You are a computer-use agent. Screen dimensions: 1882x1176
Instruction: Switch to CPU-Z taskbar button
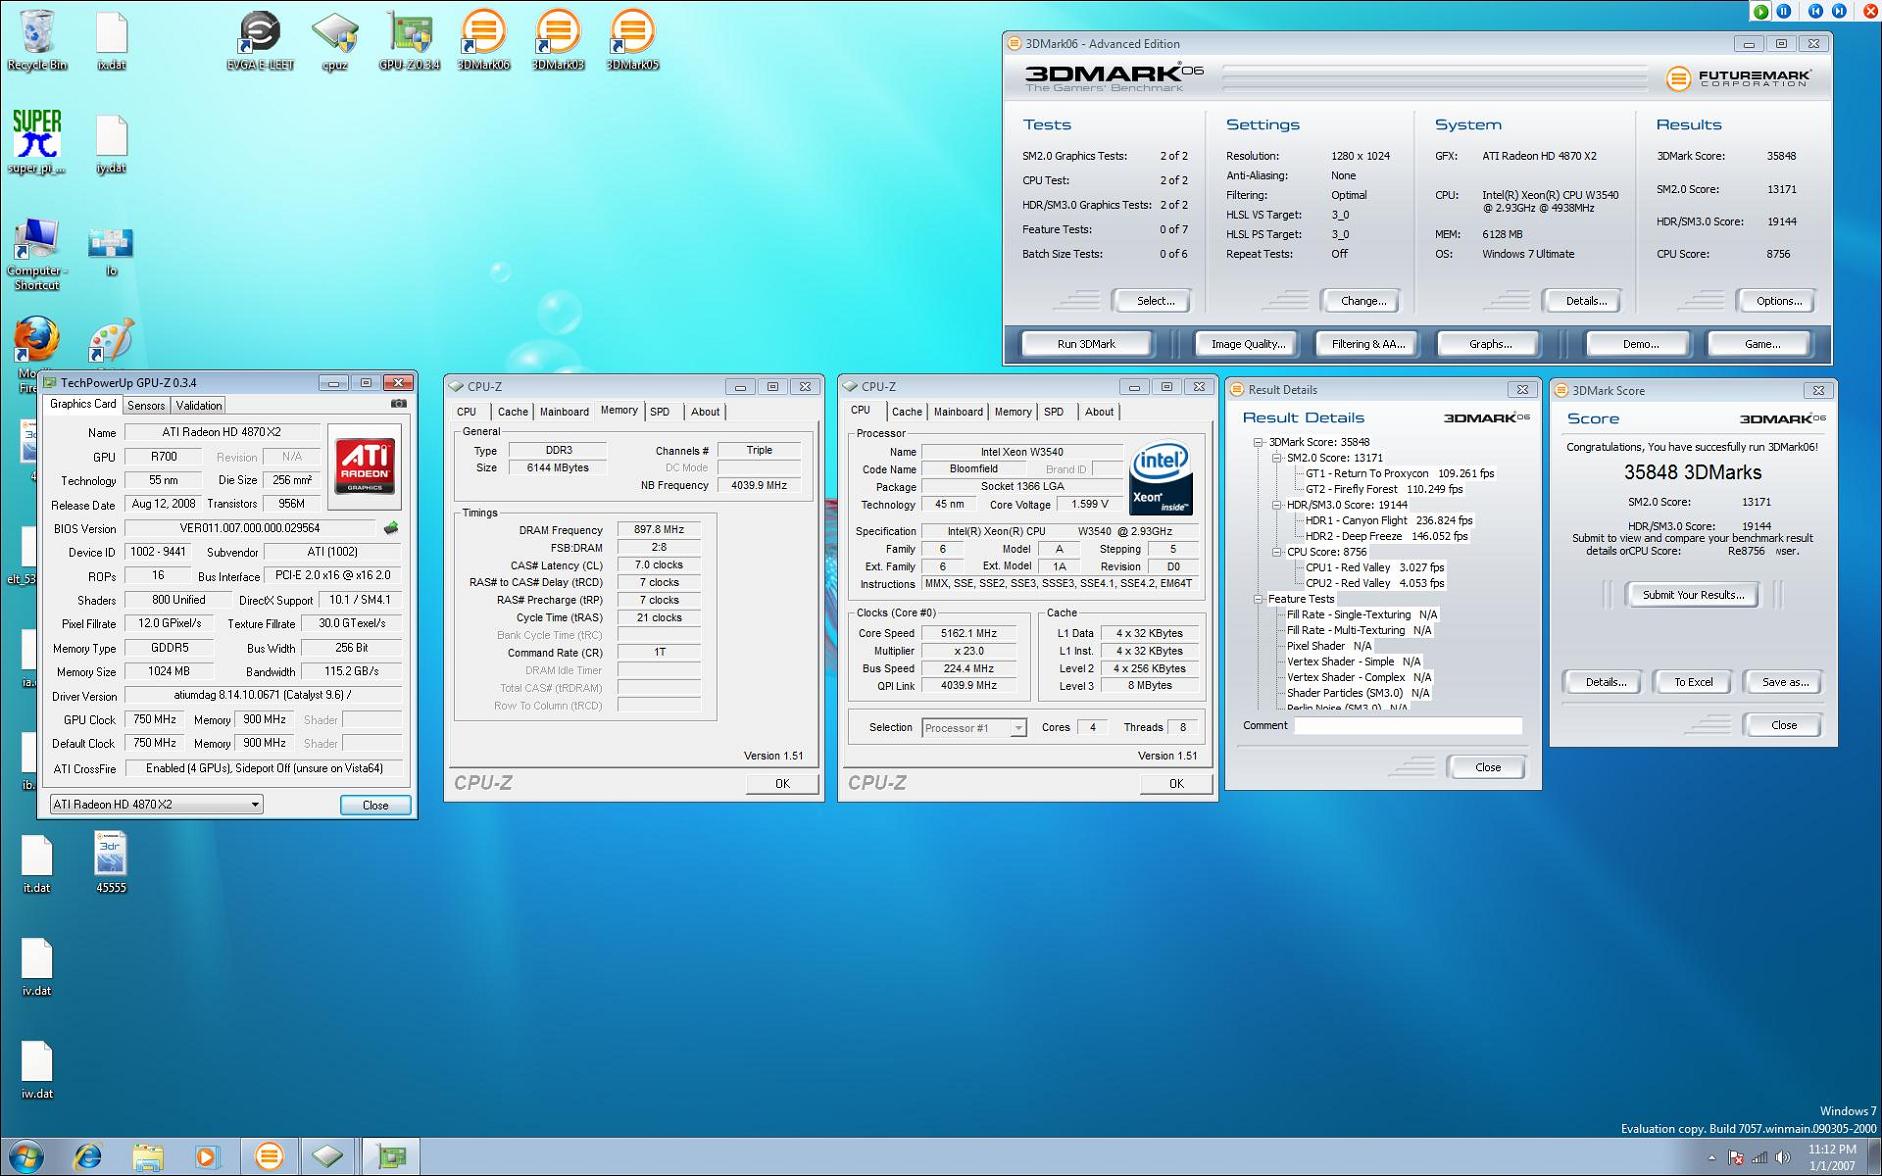pos(328,1157)
